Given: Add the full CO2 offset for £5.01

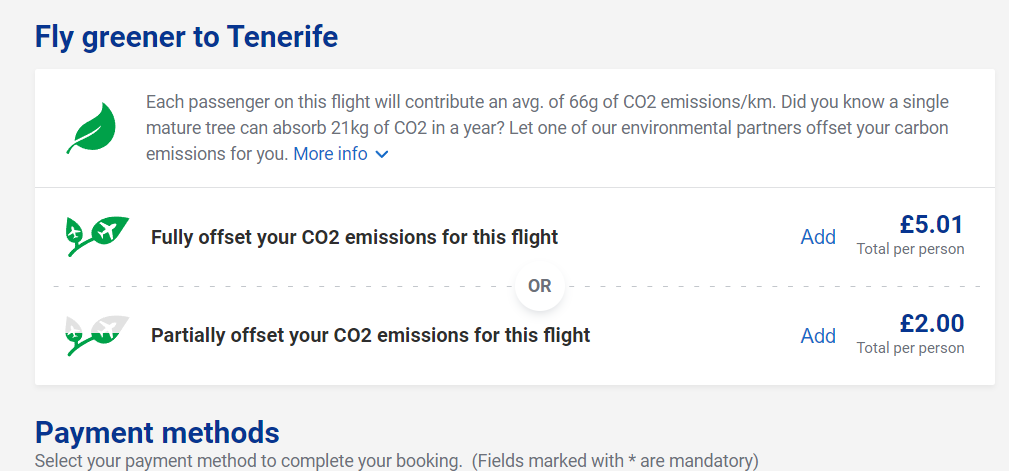Looking at the screenshot, I should [818, 237].
